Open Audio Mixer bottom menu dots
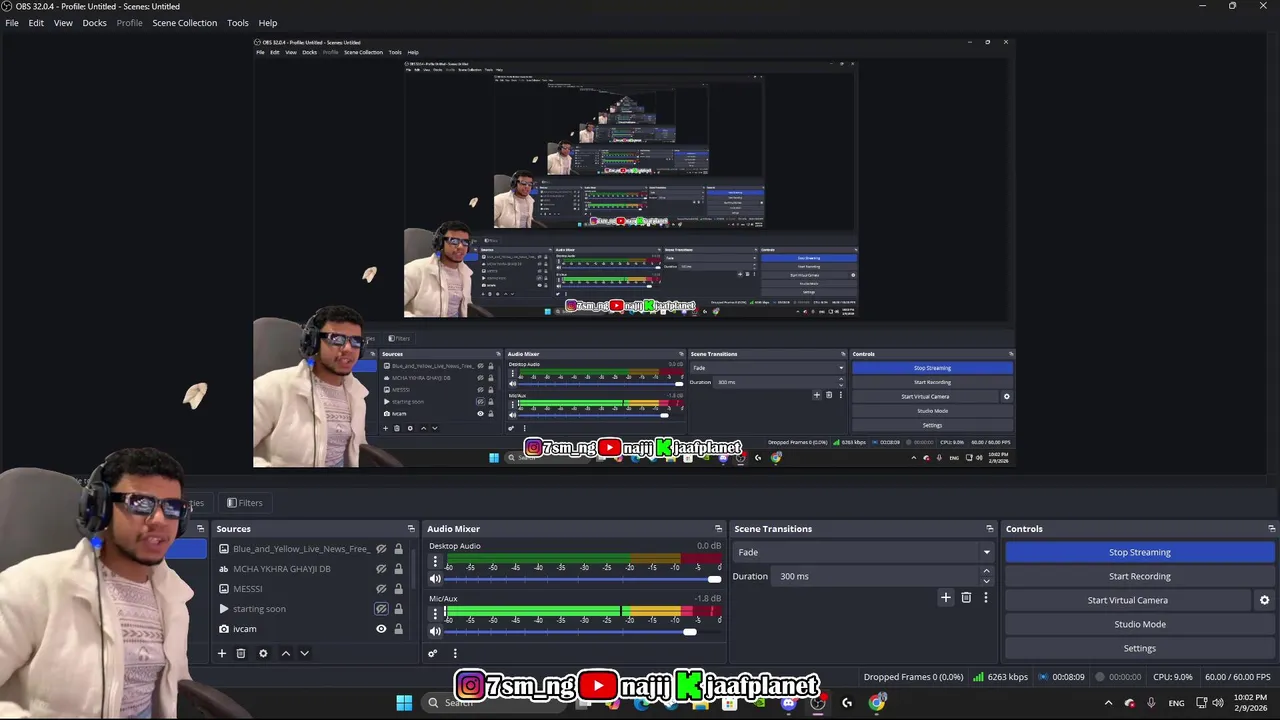 click(455, 653)
